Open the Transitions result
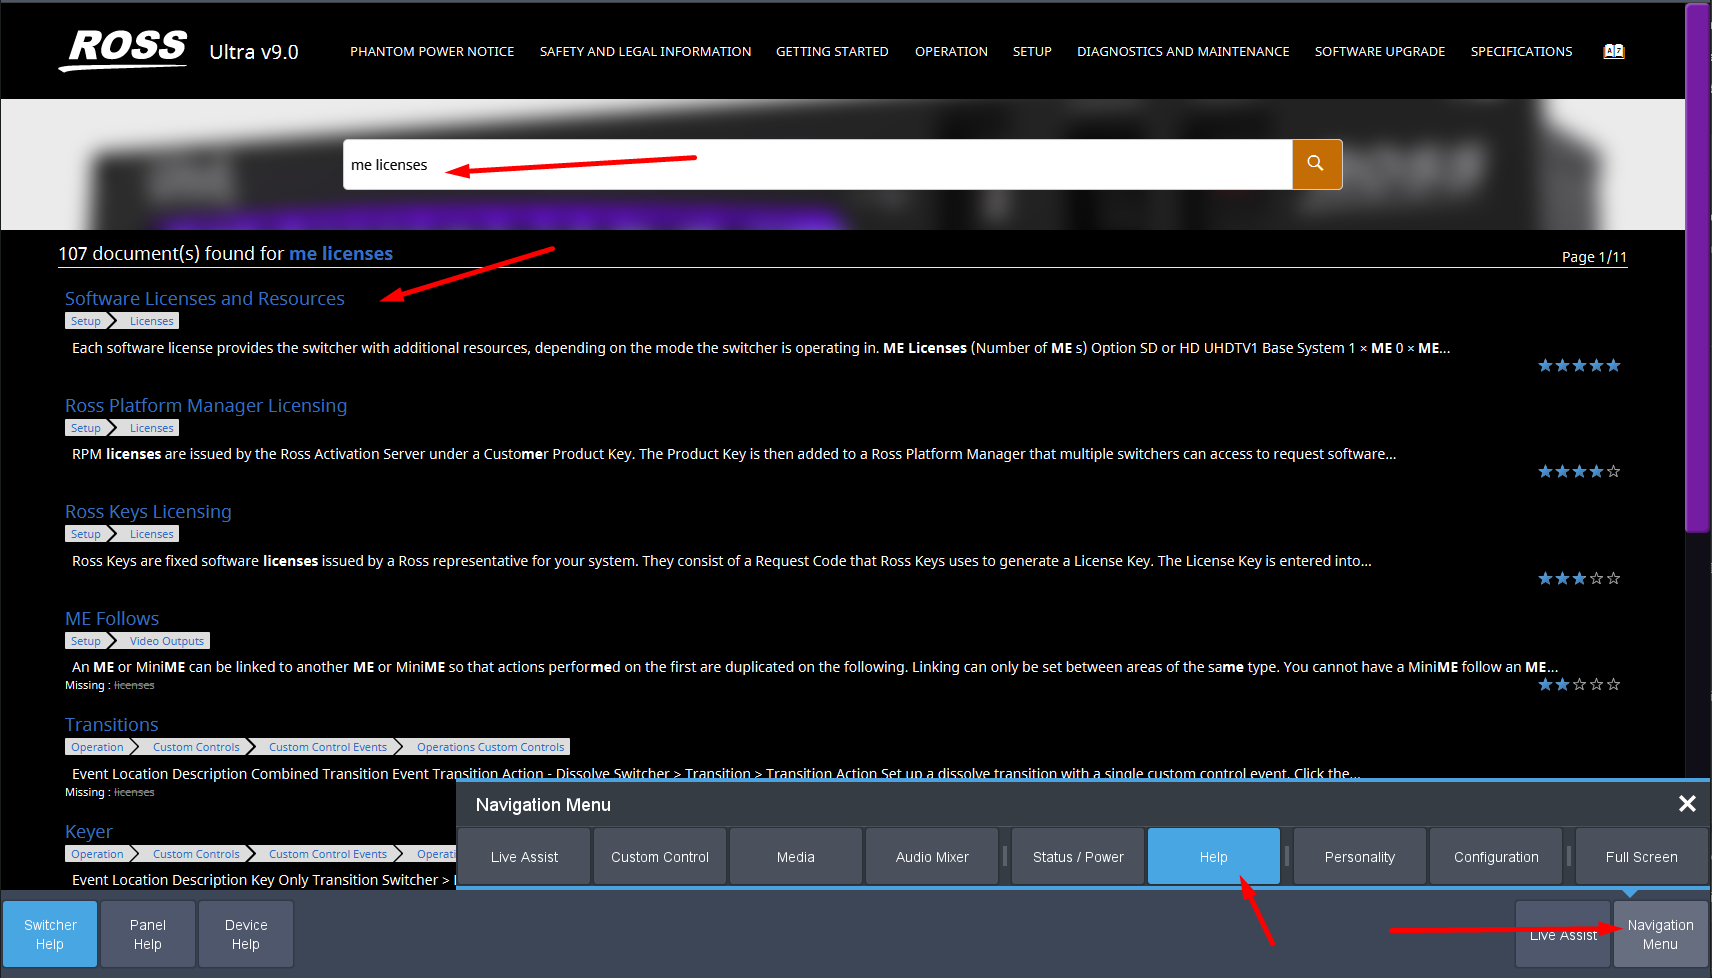The image size is (1712, 978). point(112,724)
